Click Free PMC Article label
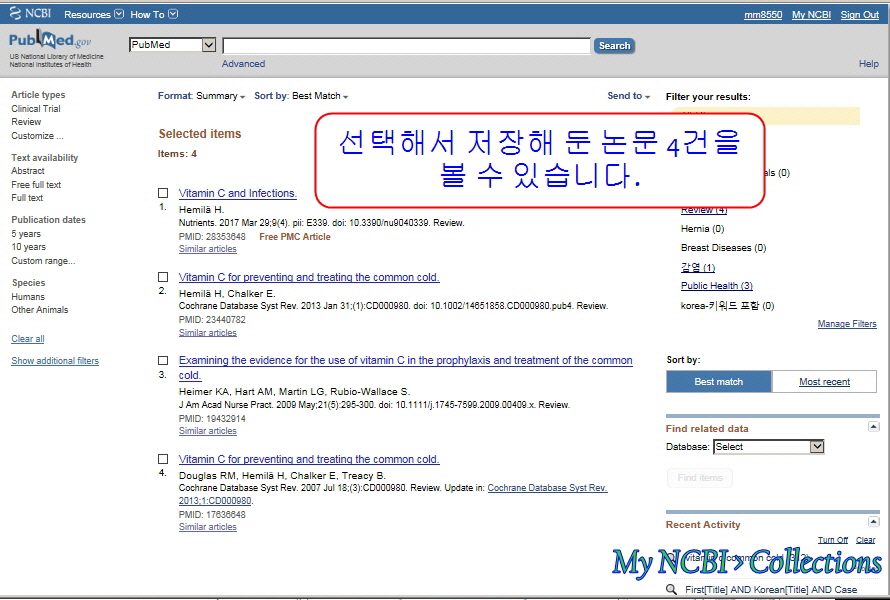Image resolution: width=890 pixels, height=600 pixels. 295,237
